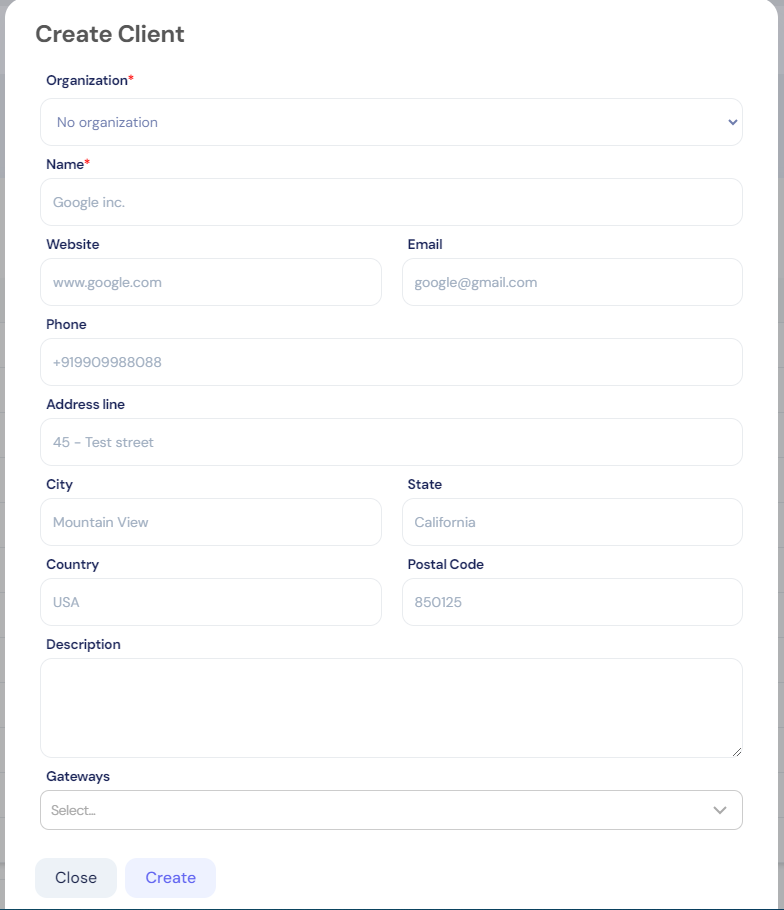Click the Website input field
Screen dimensions: 784x910
(x=210, y=282)
